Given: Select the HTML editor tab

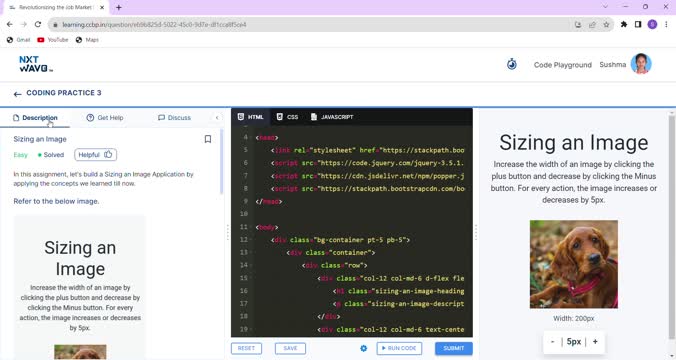Looking at the screenshot, I should point(250,117).
